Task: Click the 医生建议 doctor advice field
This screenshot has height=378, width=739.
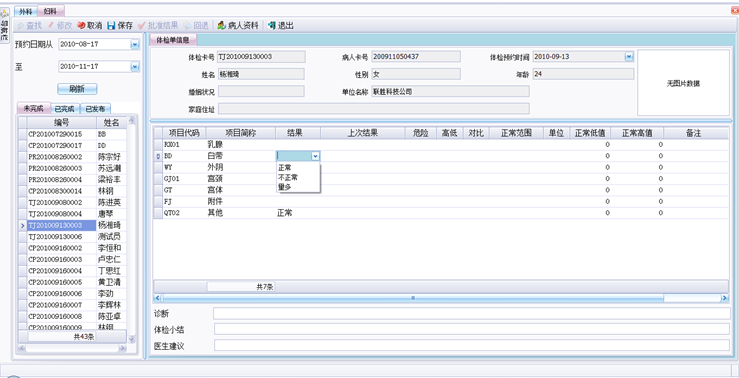Action: tap(472, 345)
